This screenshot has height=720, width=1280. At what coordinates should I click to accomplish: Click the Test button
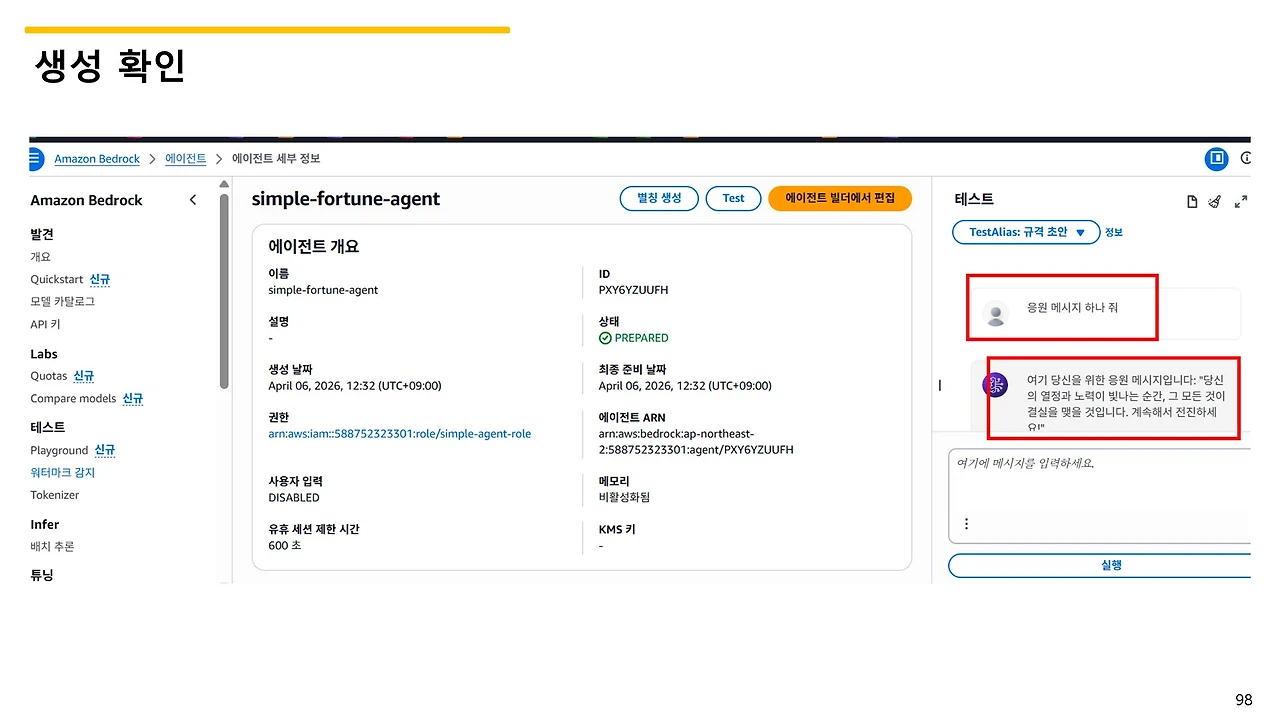(x=733, y=198)
